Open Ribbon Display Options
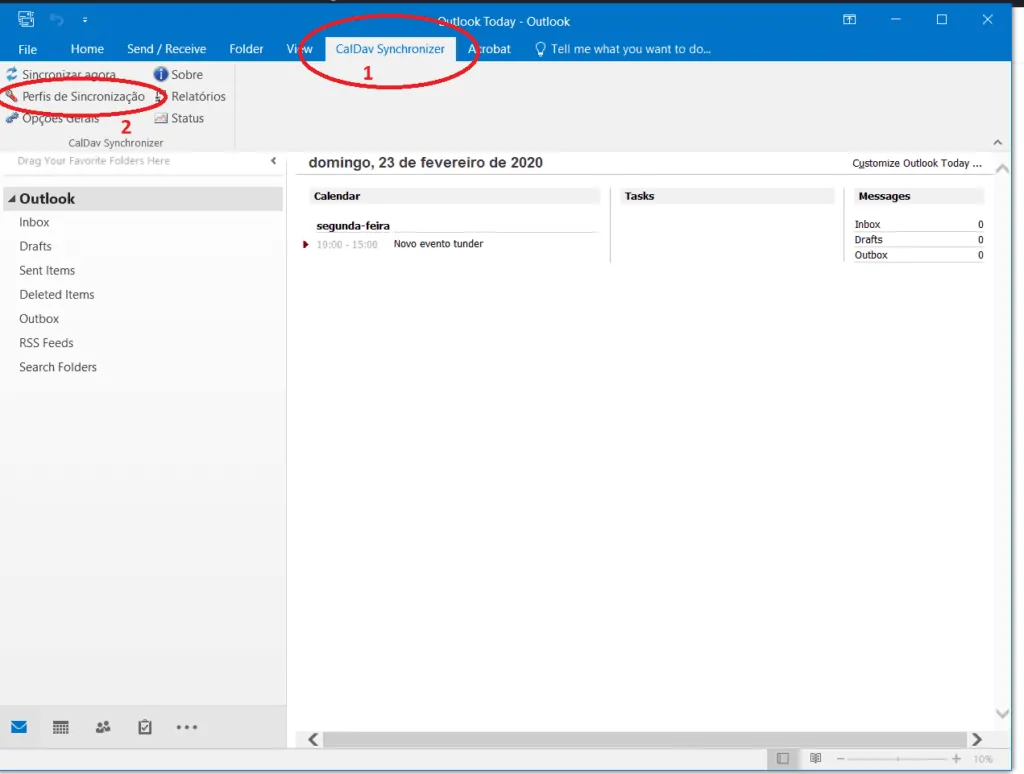Screen dimensions: 1024x774 pyautogui.click(x=850, y=20)
